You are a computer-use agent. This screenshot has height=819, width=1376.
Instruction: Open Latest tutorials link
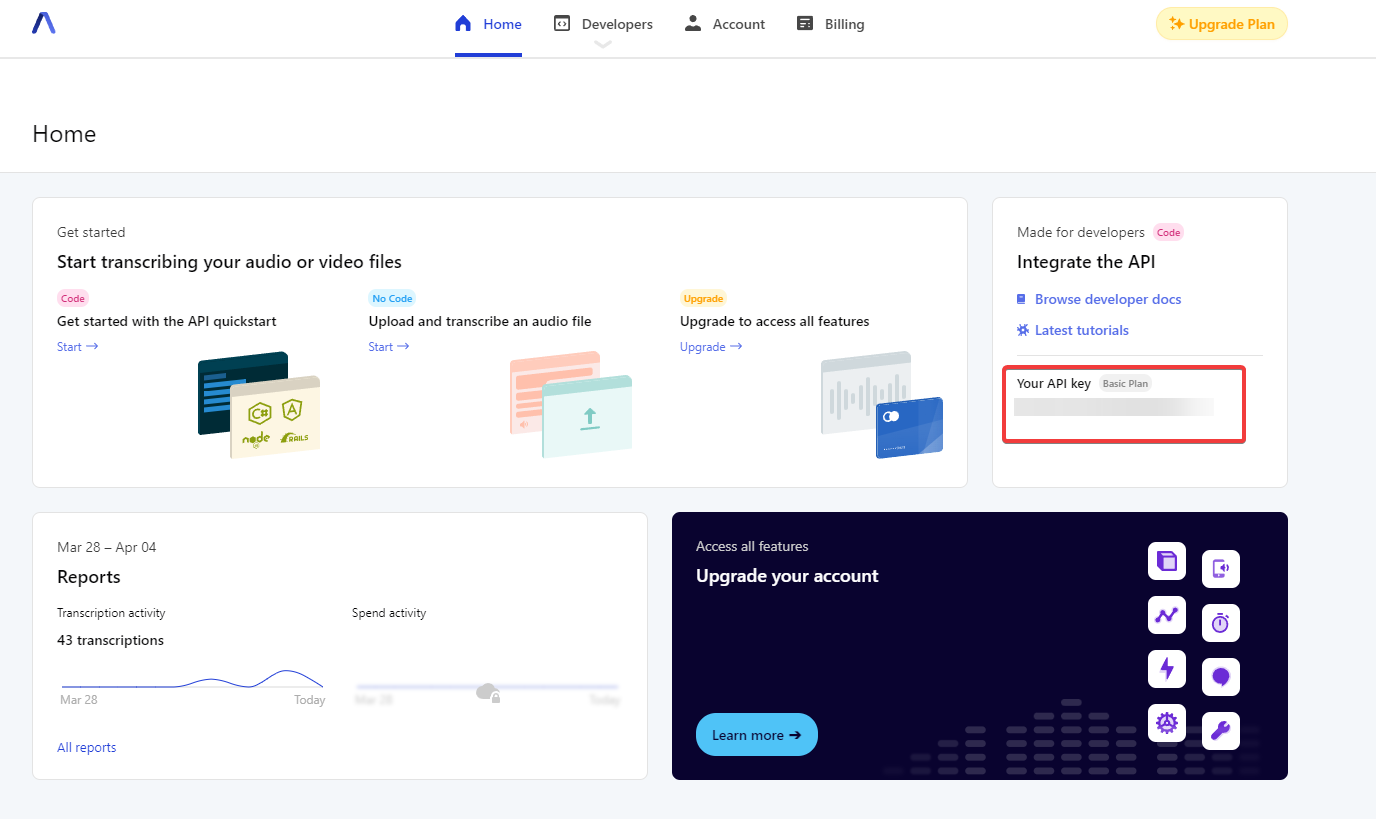(1082, 330)
